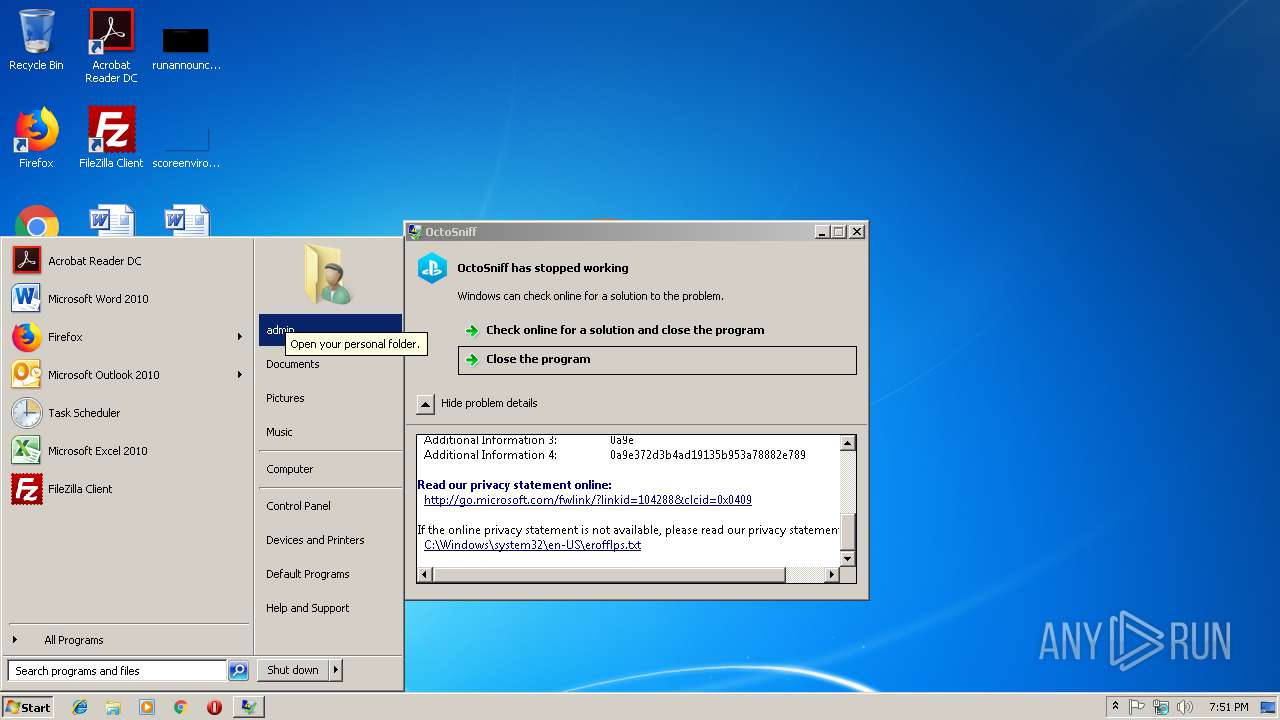Open Default Programs
The width and height of the screenshot is (1280, 720).
click(330, 574)
